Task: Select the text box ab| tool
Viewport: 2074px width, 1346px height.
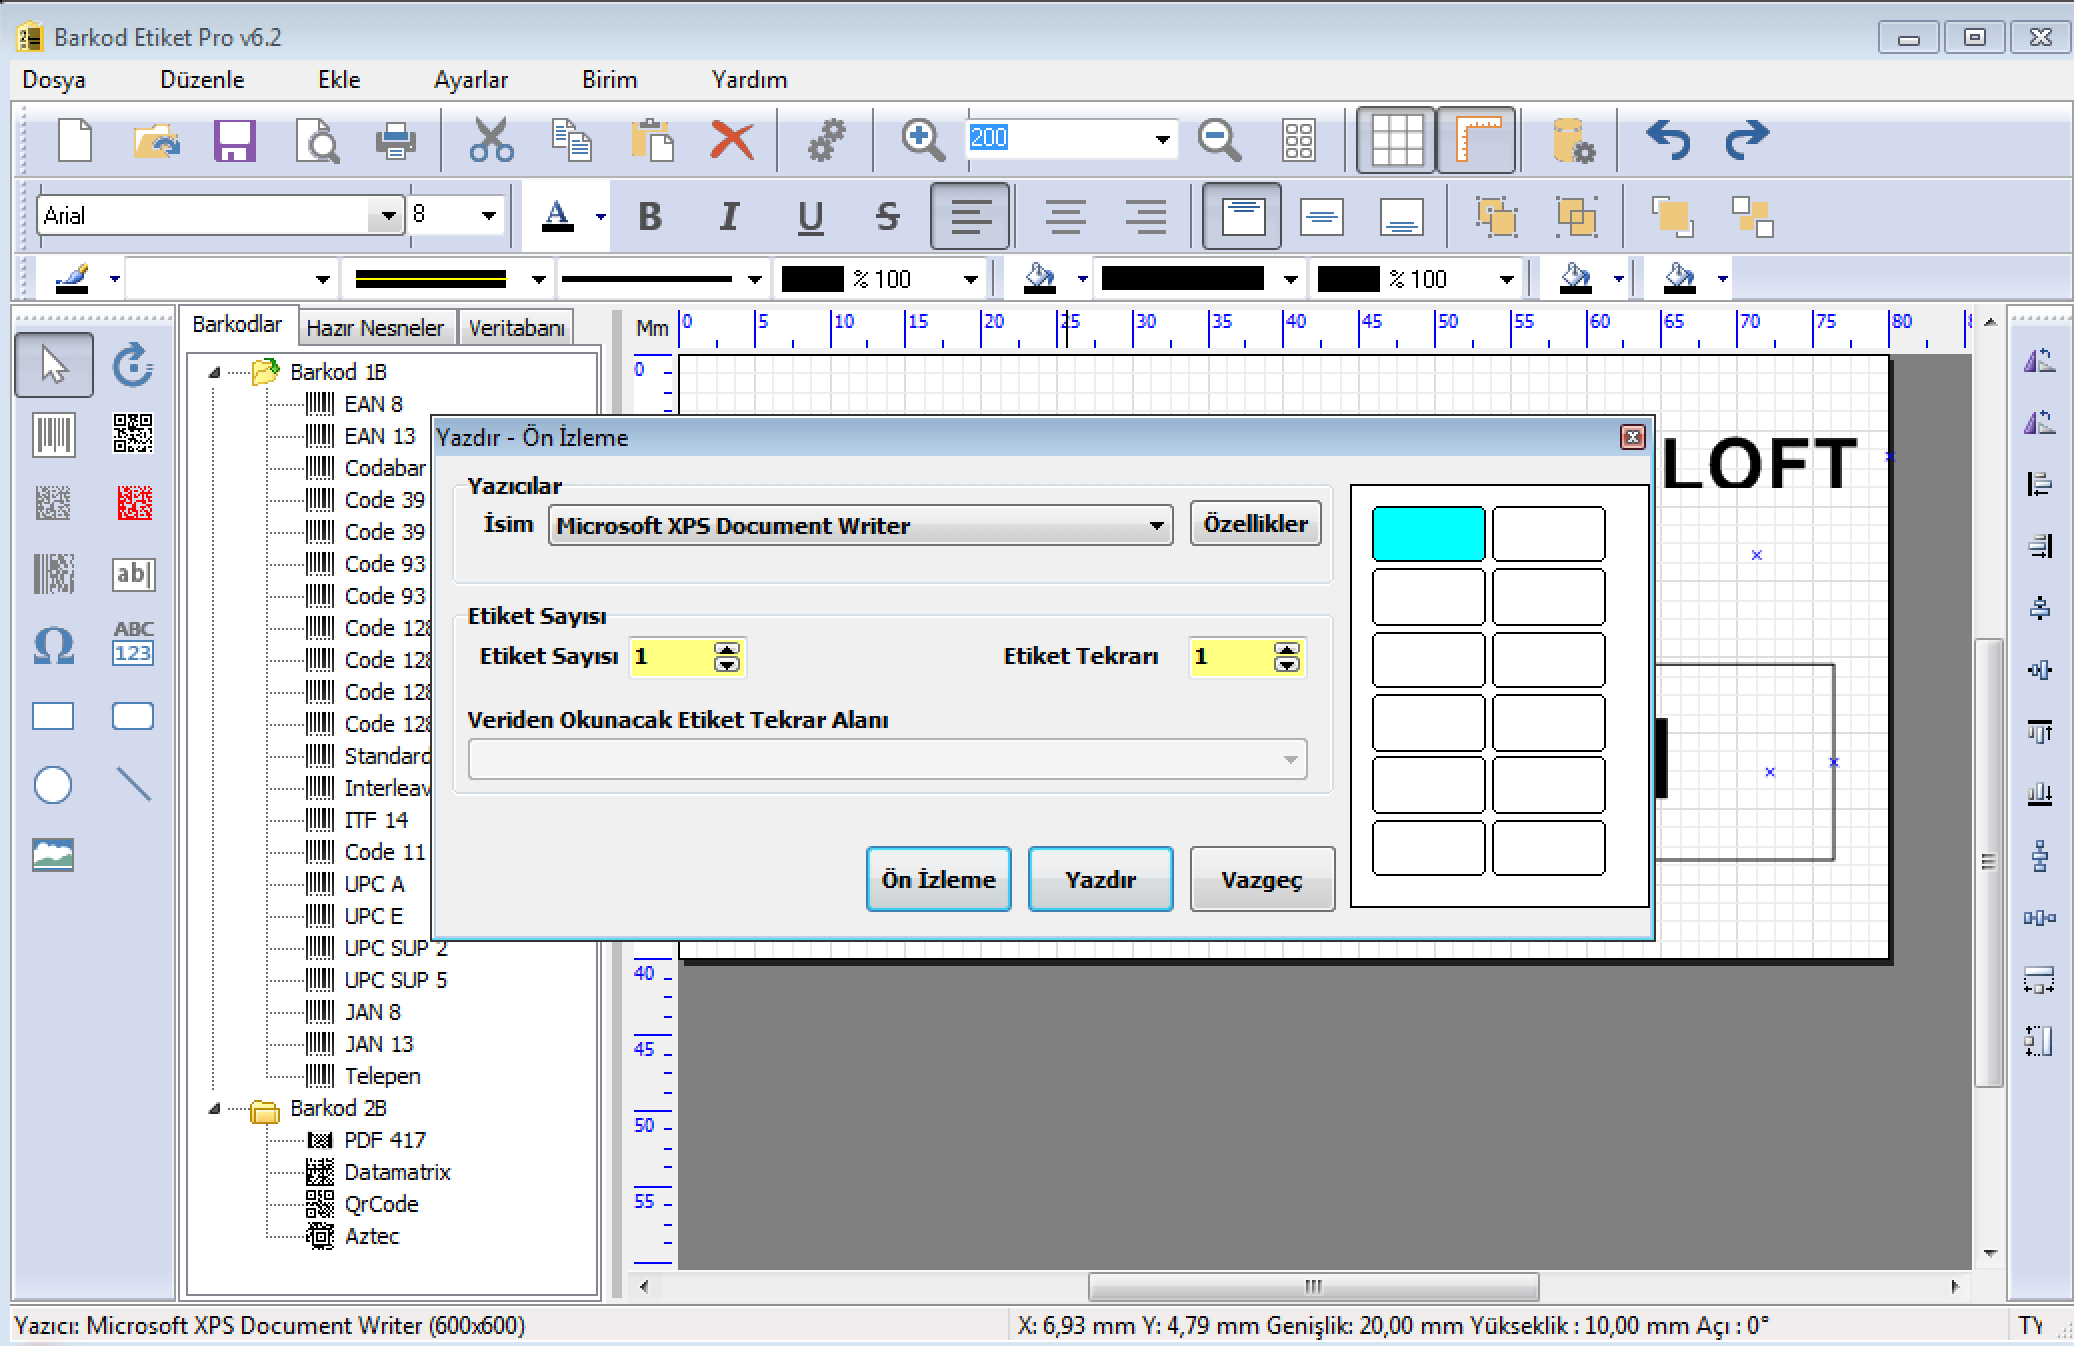Action: pyautogui.click(x=133, y=574)
